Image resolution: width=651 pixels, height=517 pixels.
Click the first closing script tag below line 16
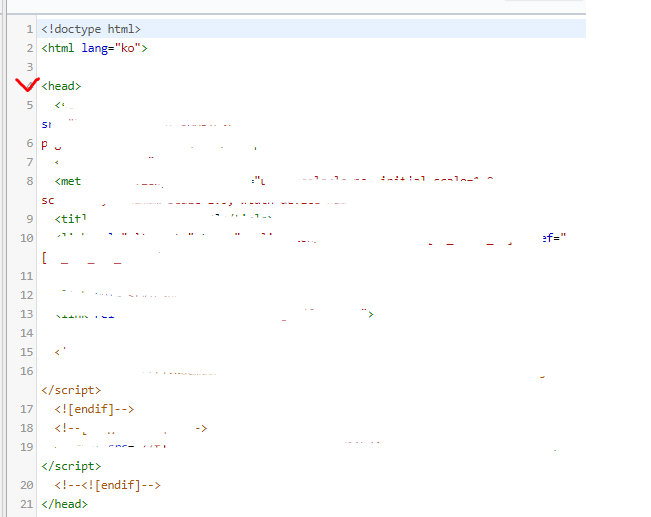(x=71, y=390)
